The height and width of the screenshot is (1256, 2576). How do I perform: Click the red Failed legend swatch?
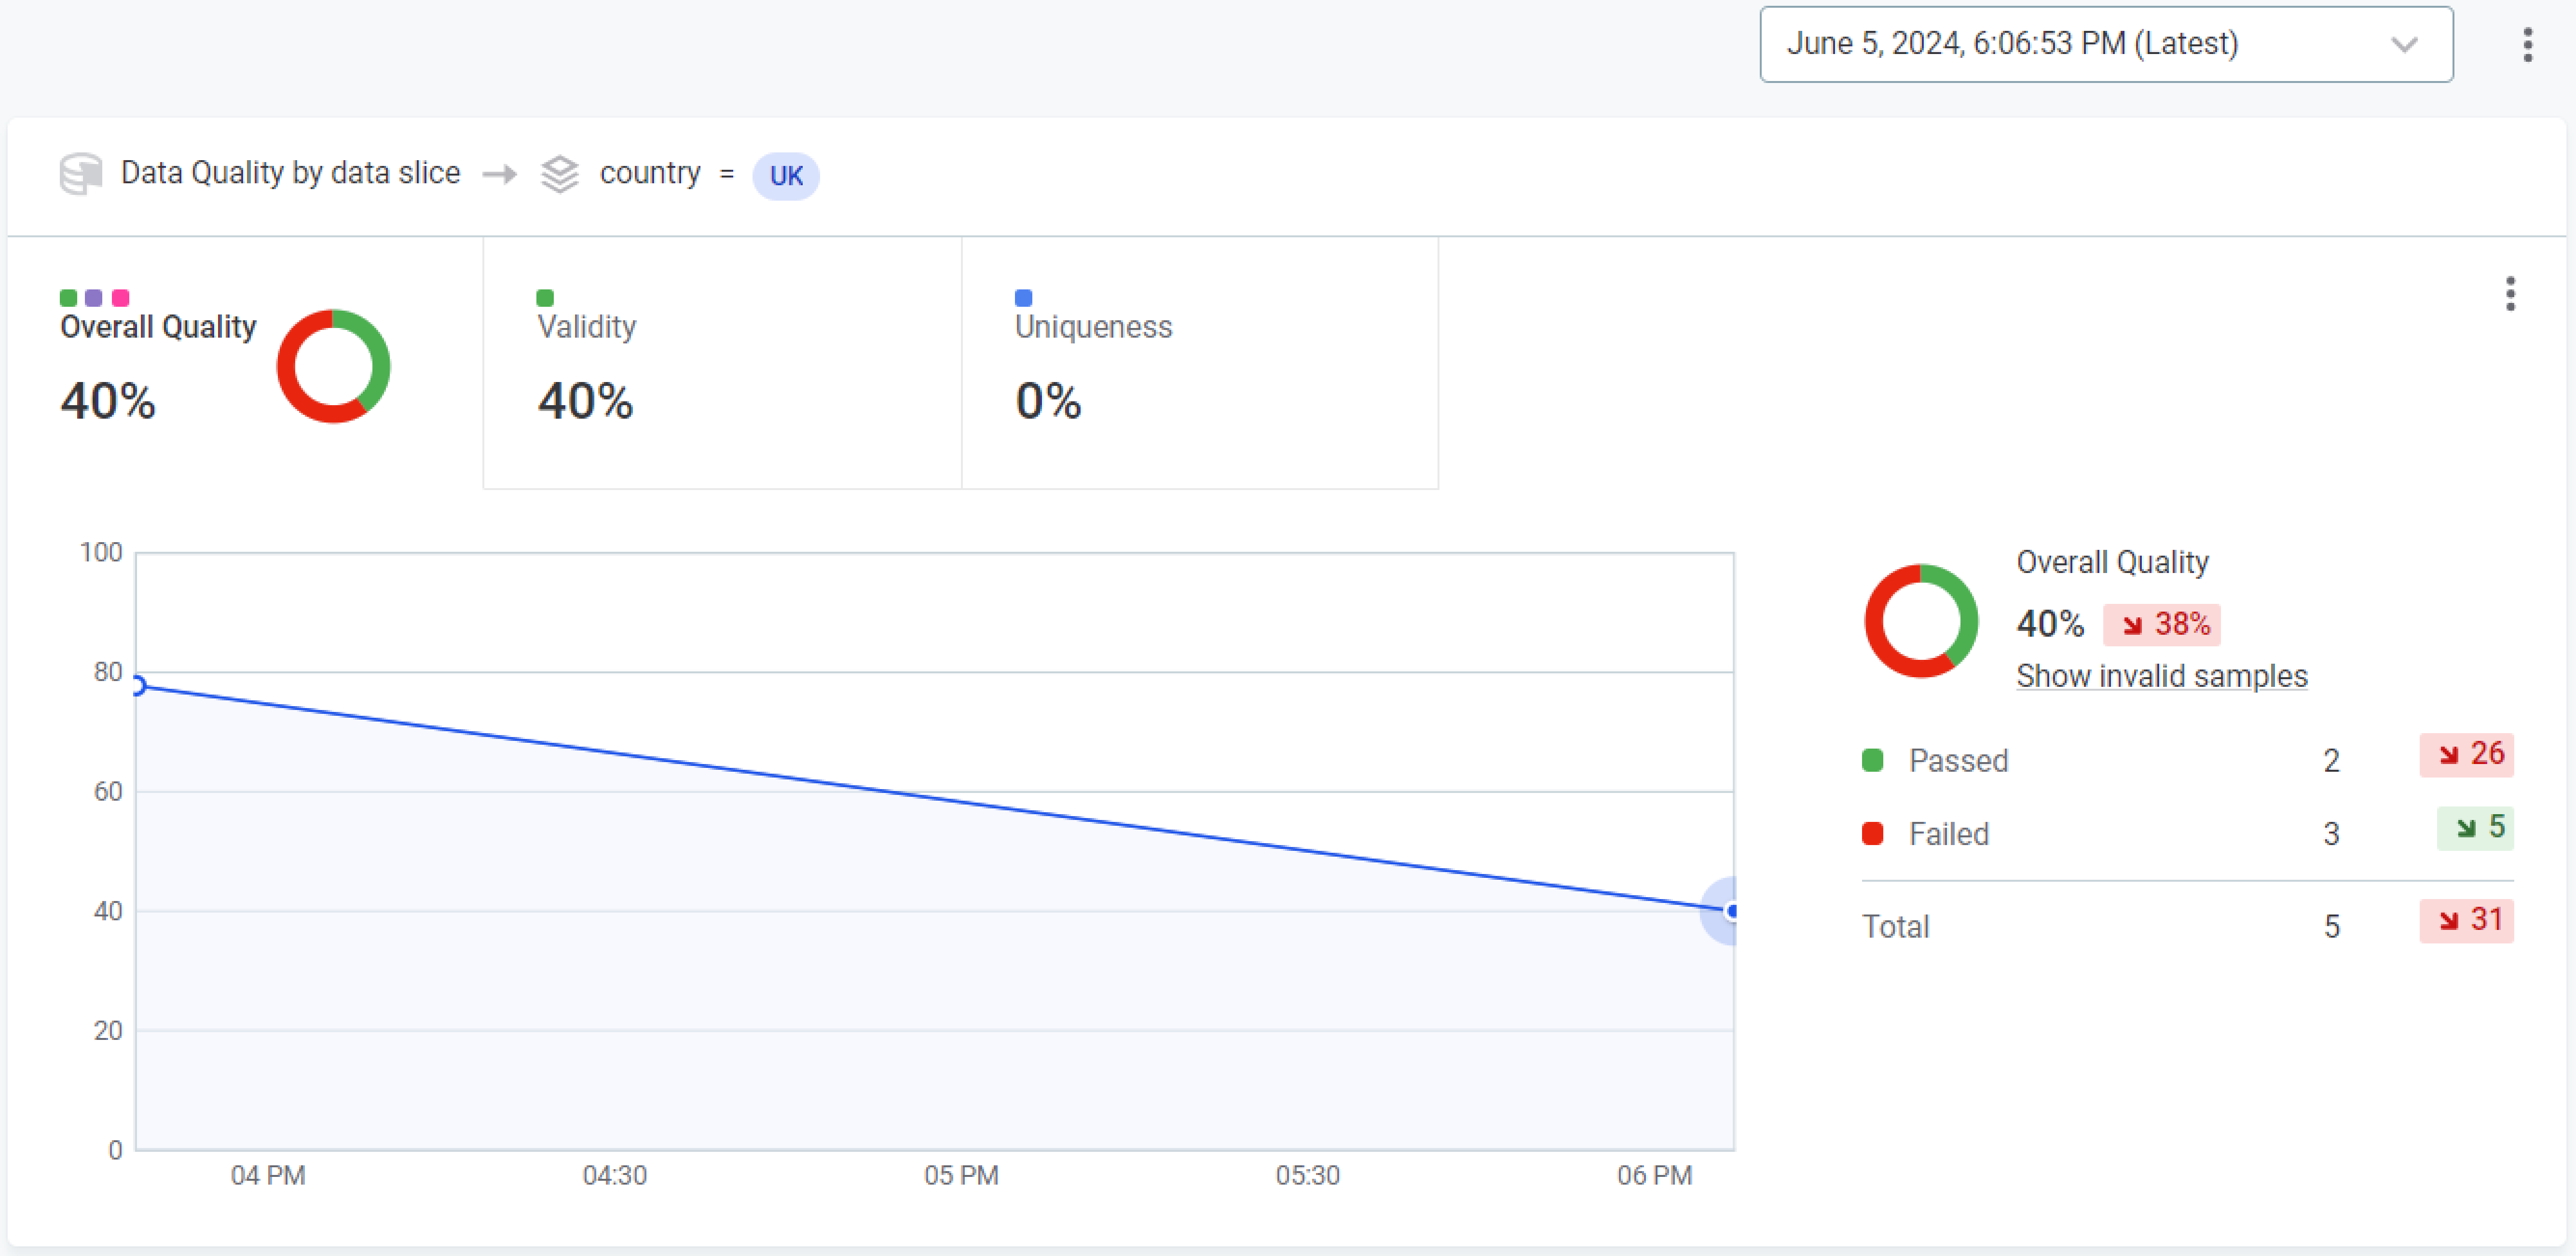click(x=1873, y=834)
